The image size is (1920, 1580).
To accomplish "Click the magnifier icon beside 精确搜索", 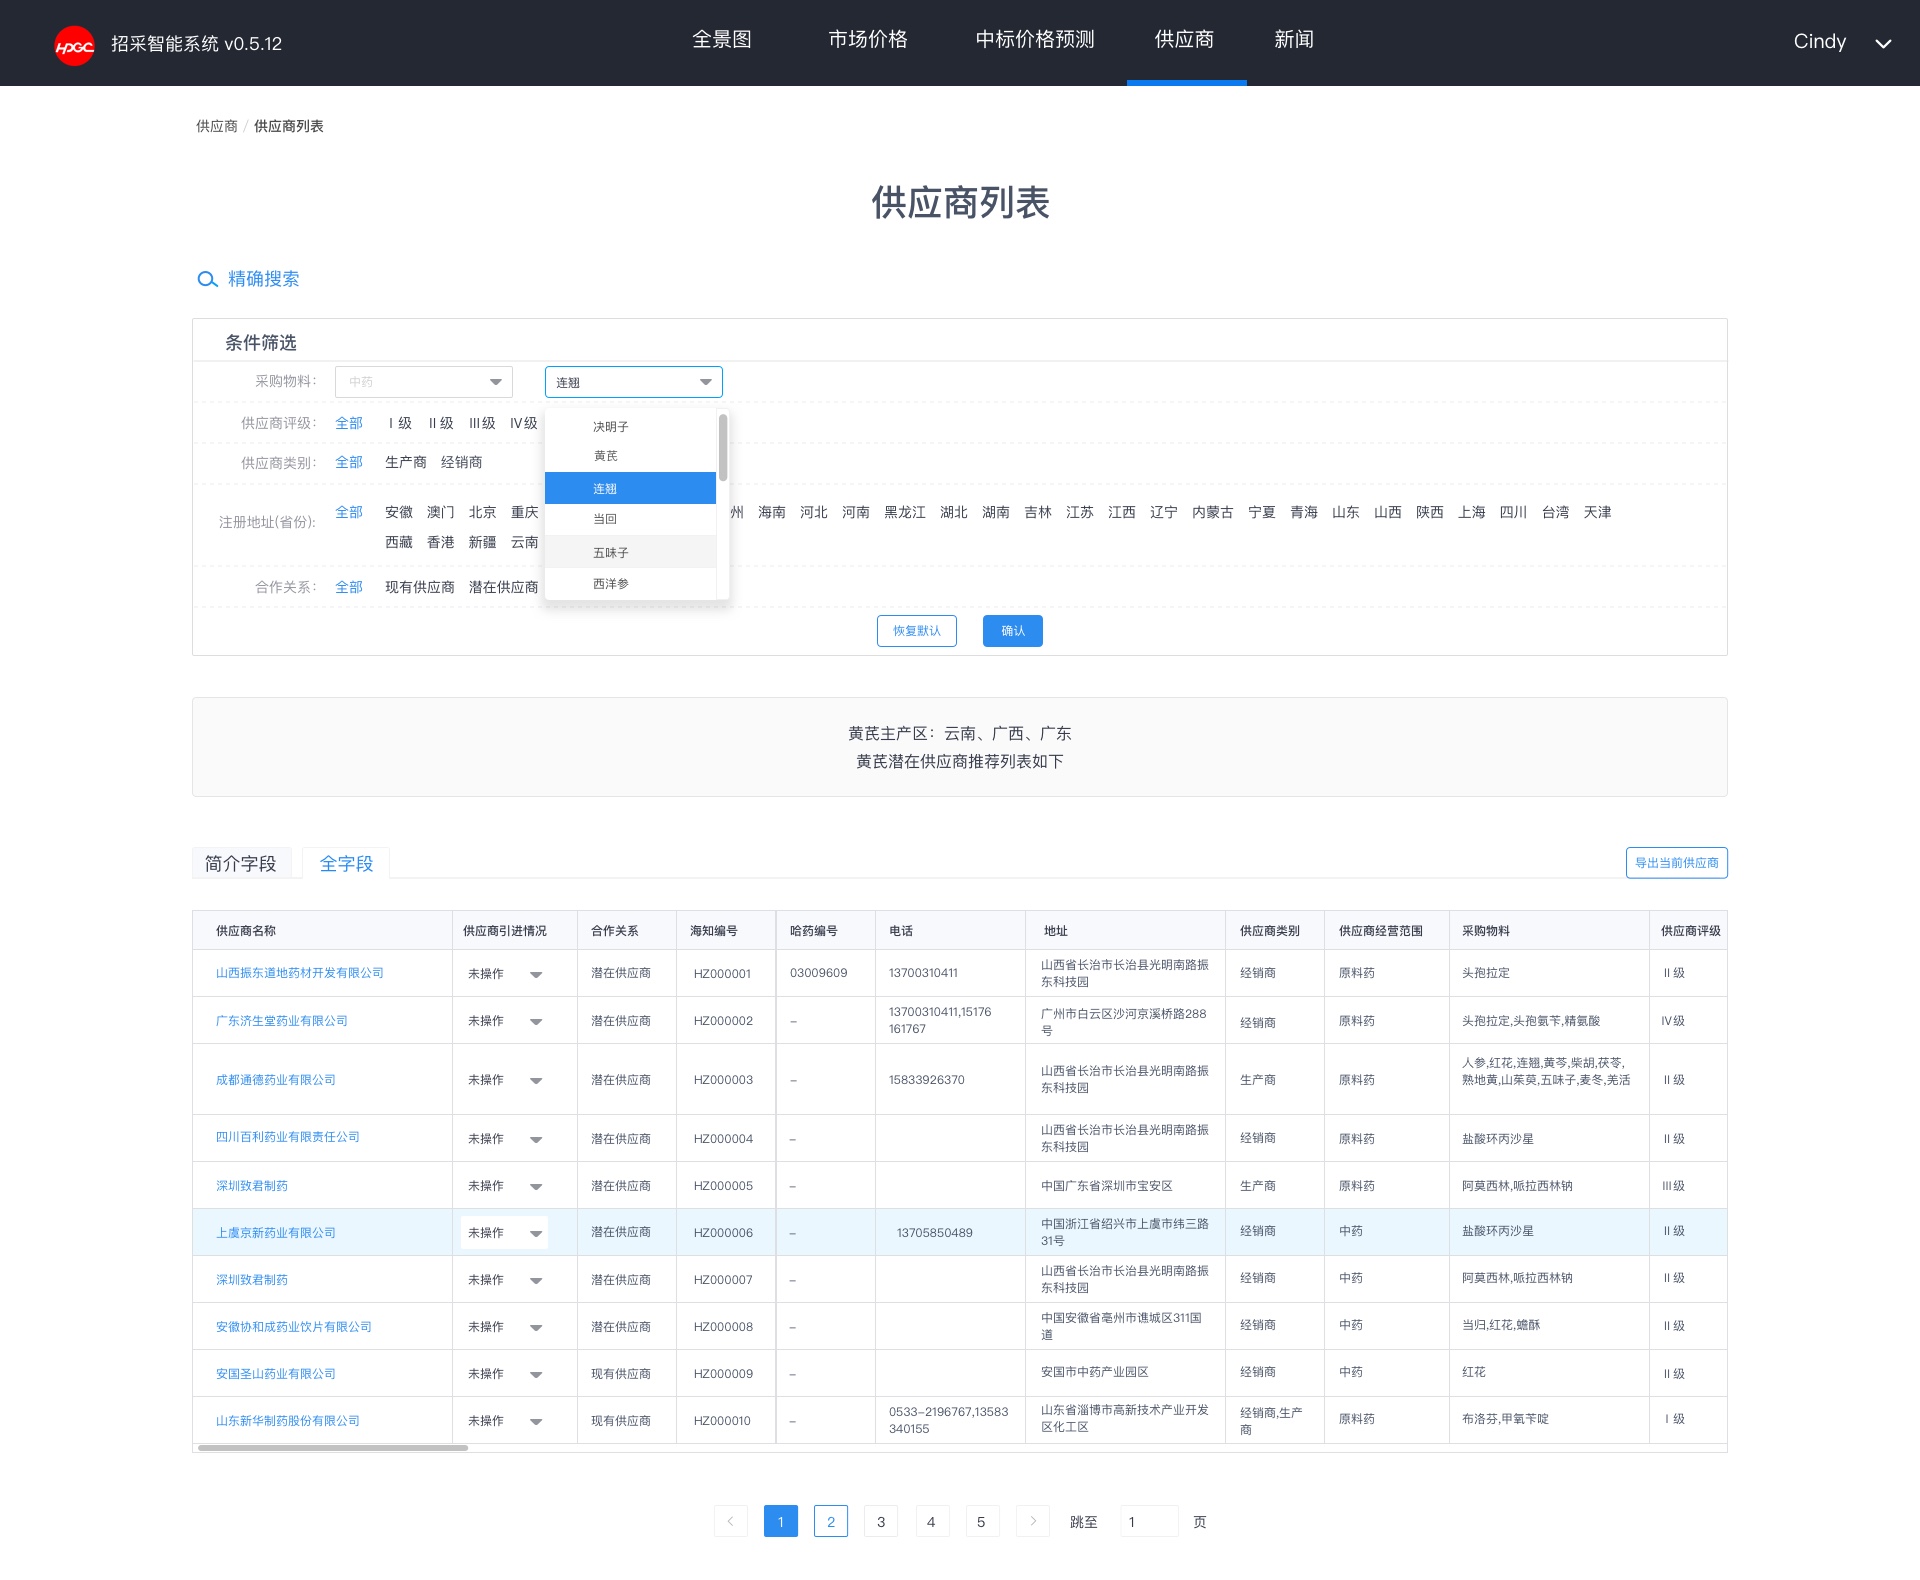I will pyautogui.click(x=207, y=280).
